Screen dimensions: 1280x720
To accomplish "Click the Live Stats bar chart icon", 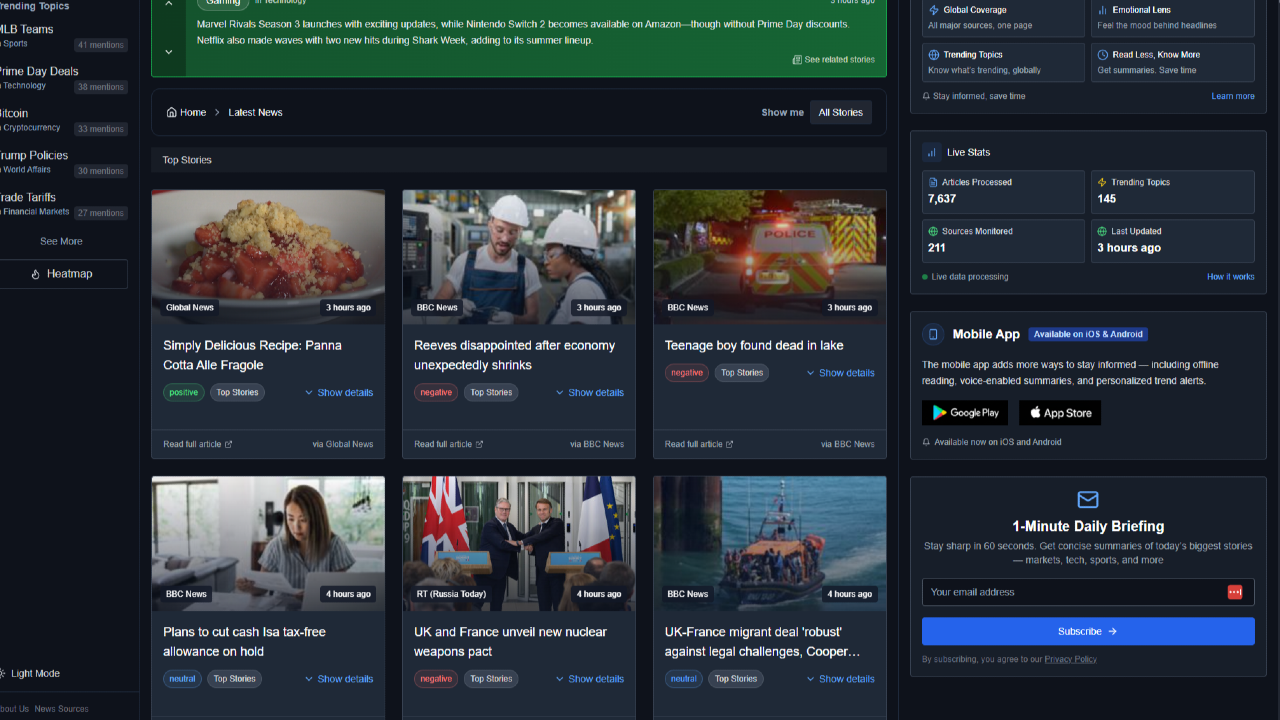I will 932,152.
